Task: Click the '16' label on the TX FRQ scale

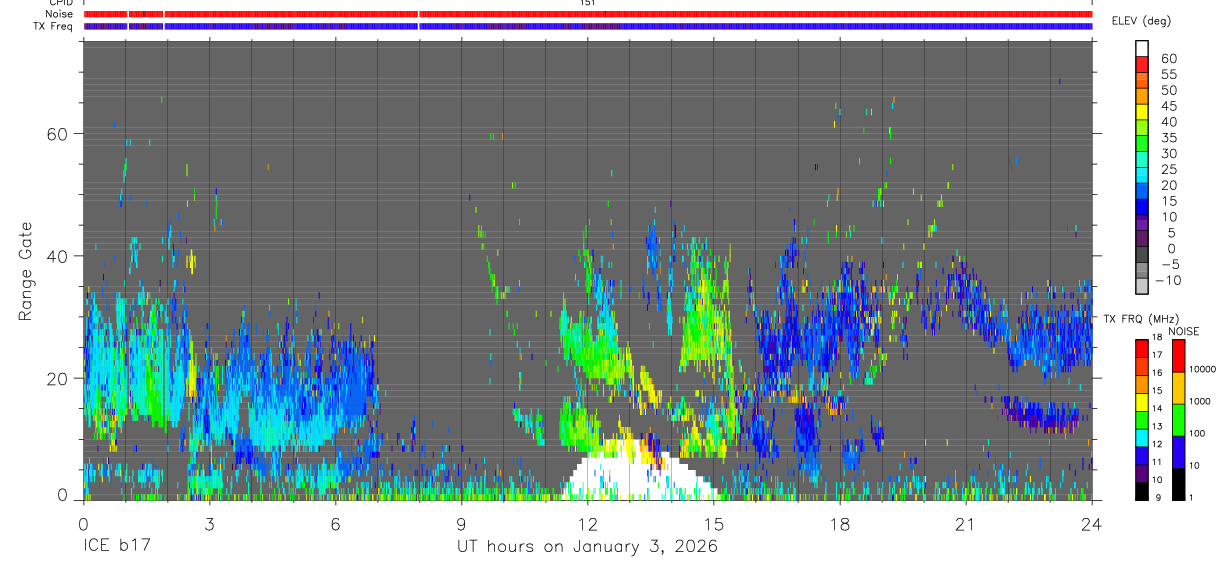Action: click(1156, 373)
